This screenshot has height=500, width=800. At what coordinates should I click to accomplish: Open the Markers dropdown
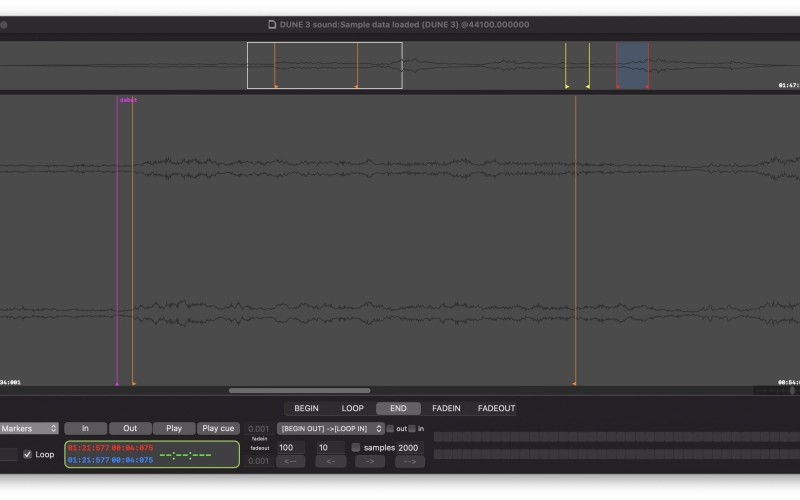click(x=29, y=429)
